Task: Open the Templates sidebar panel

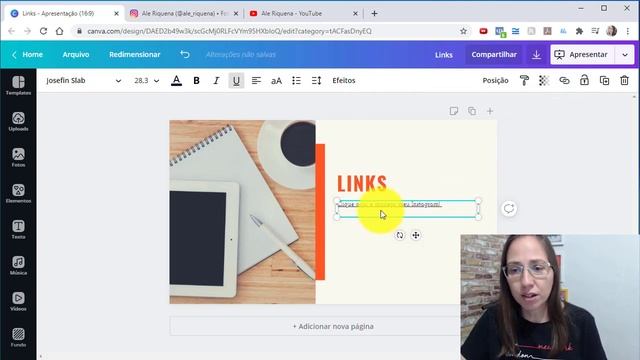Action: pyautogui.click(x=18, y=86)
